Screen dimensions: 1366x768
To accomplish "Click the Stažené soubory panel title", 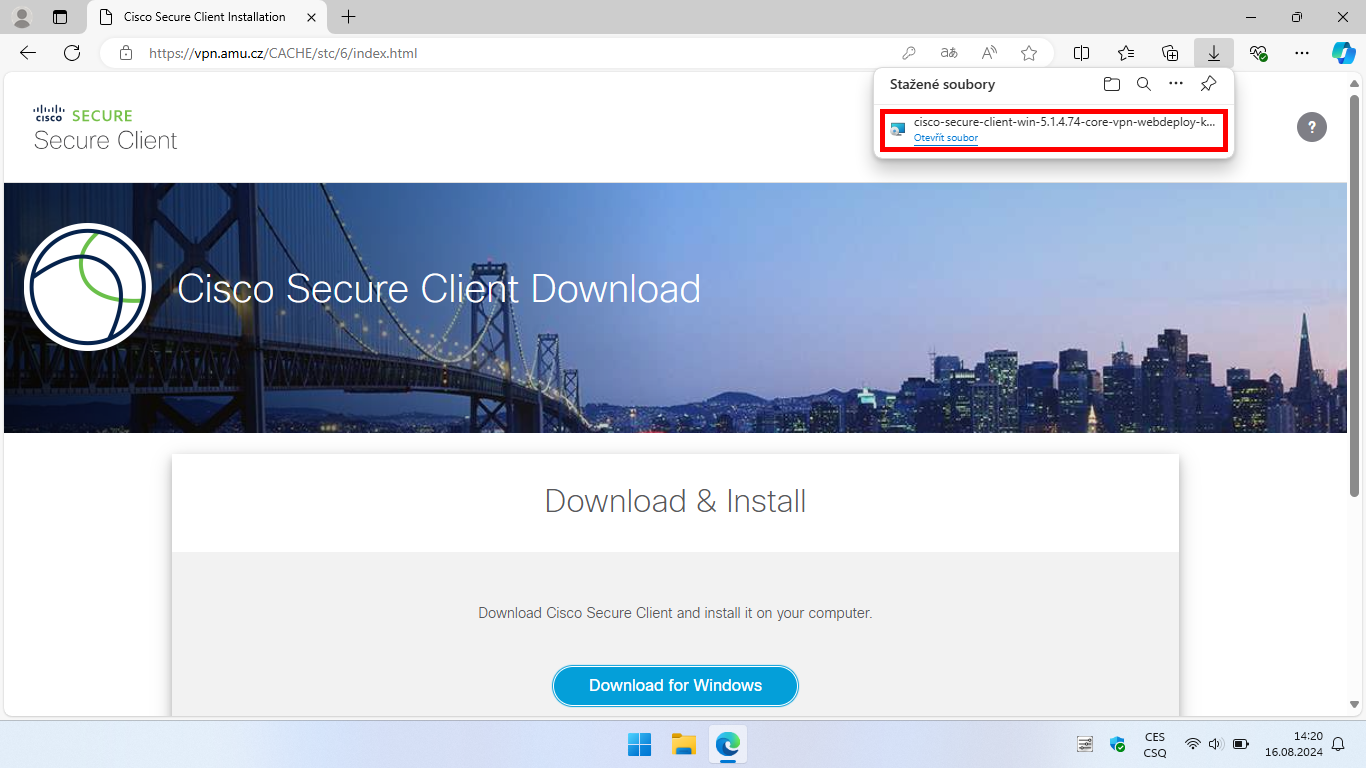I will pyautogui.click(x=942, y=84).
